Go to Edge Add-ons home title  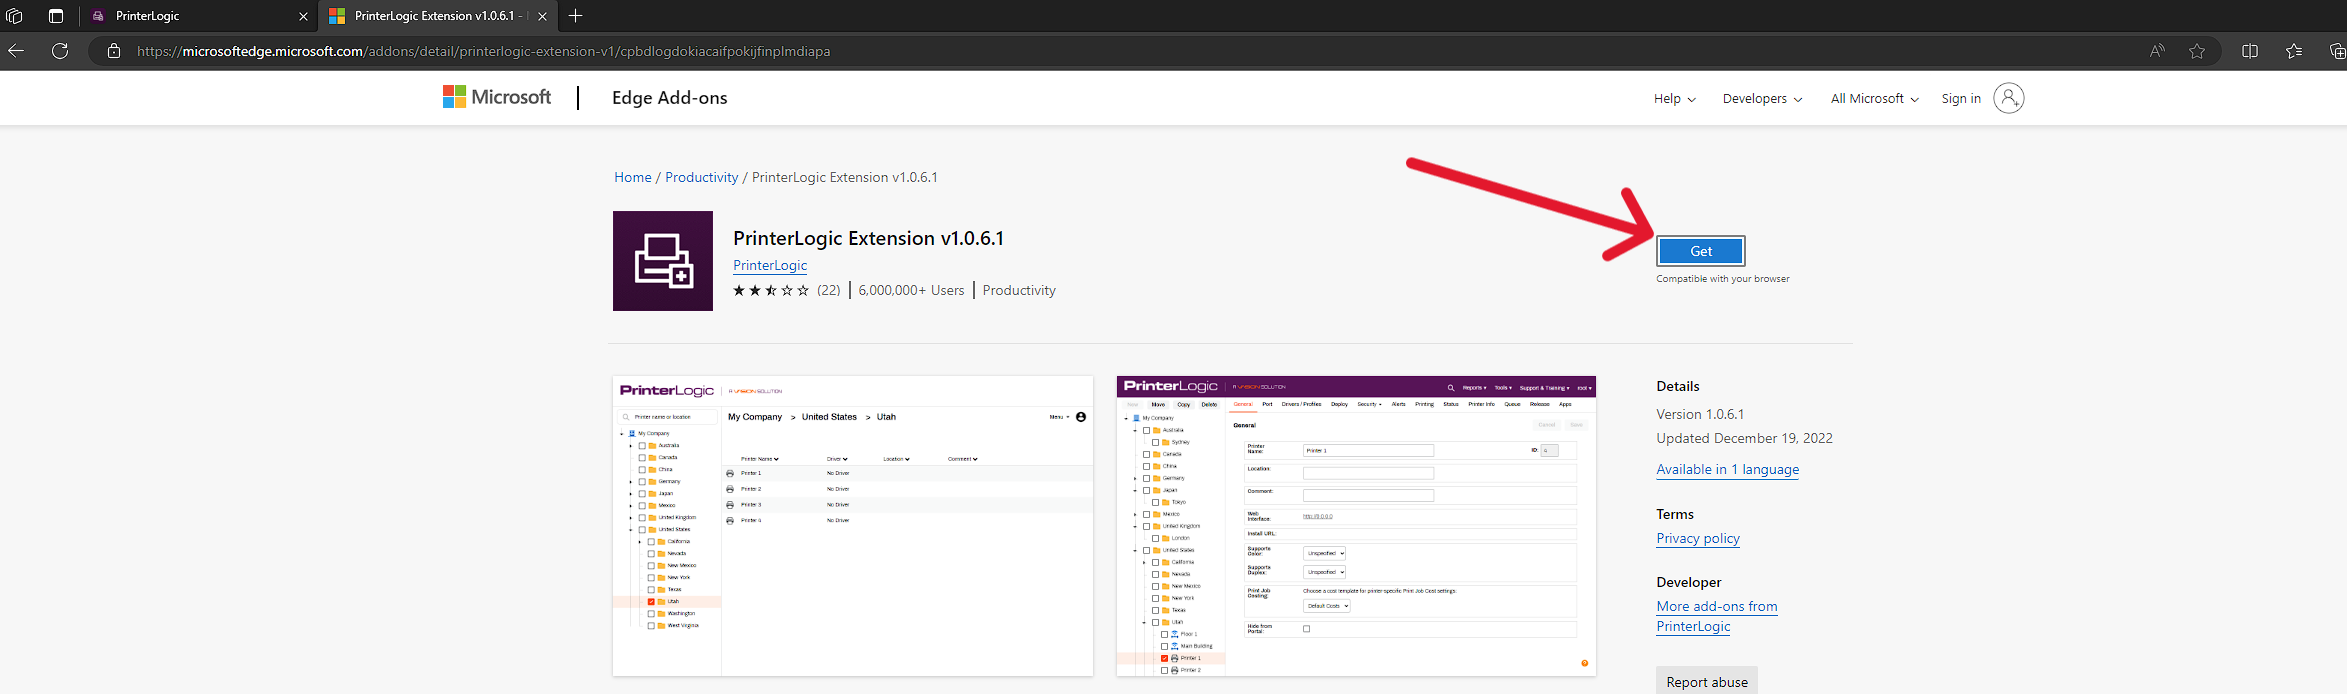point(669,98)
